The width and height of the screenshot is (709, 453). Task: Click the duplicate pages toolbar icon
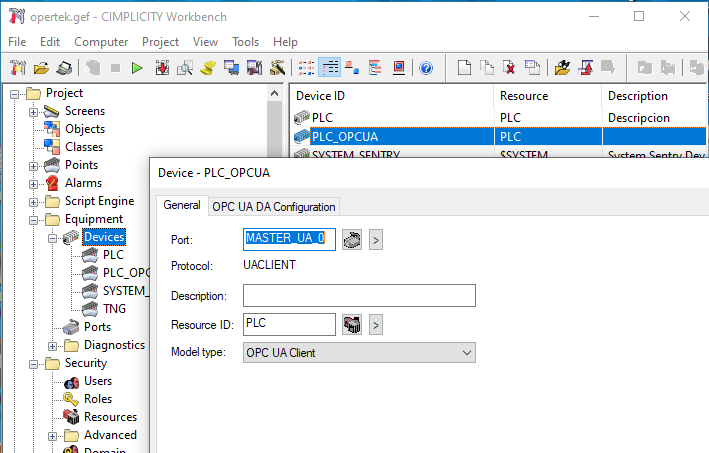tap(487, 68)
